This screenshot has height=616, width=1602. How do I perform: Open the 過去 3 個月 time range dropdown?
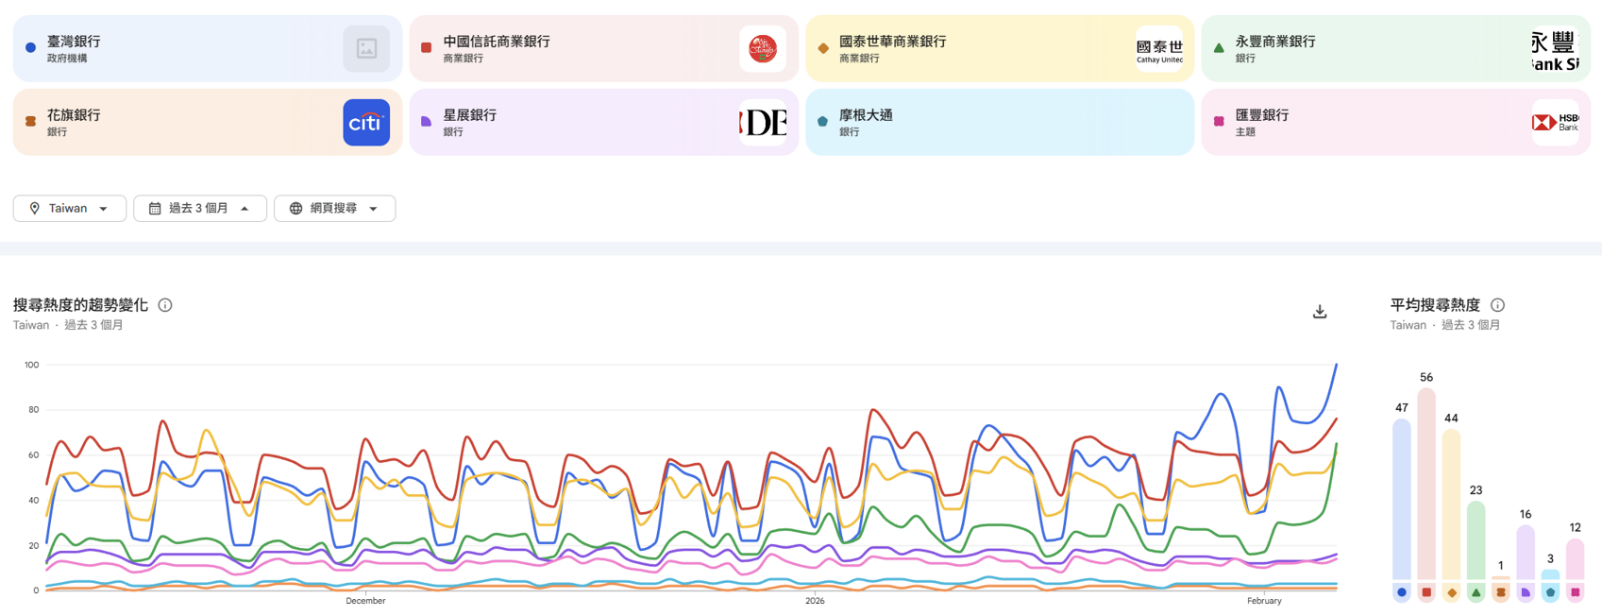click(199, 208)
